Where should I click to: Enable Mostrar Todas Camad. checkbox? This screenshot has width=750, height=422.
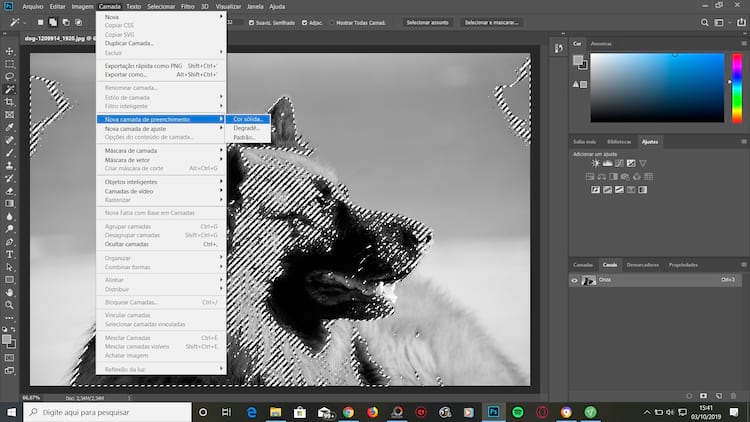(332, 22)
